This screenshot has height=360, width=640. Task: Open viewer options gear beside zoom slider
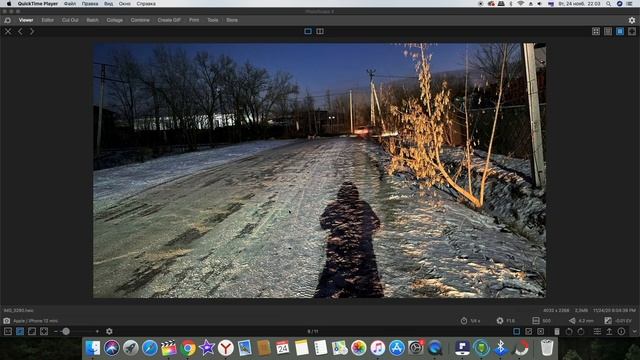coord(109,331)
